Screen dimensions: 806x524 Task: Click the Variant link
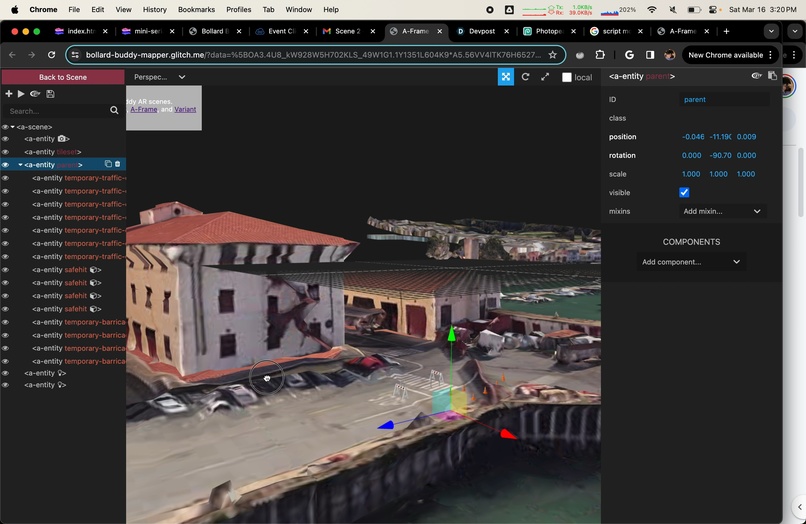click(185, 109)
